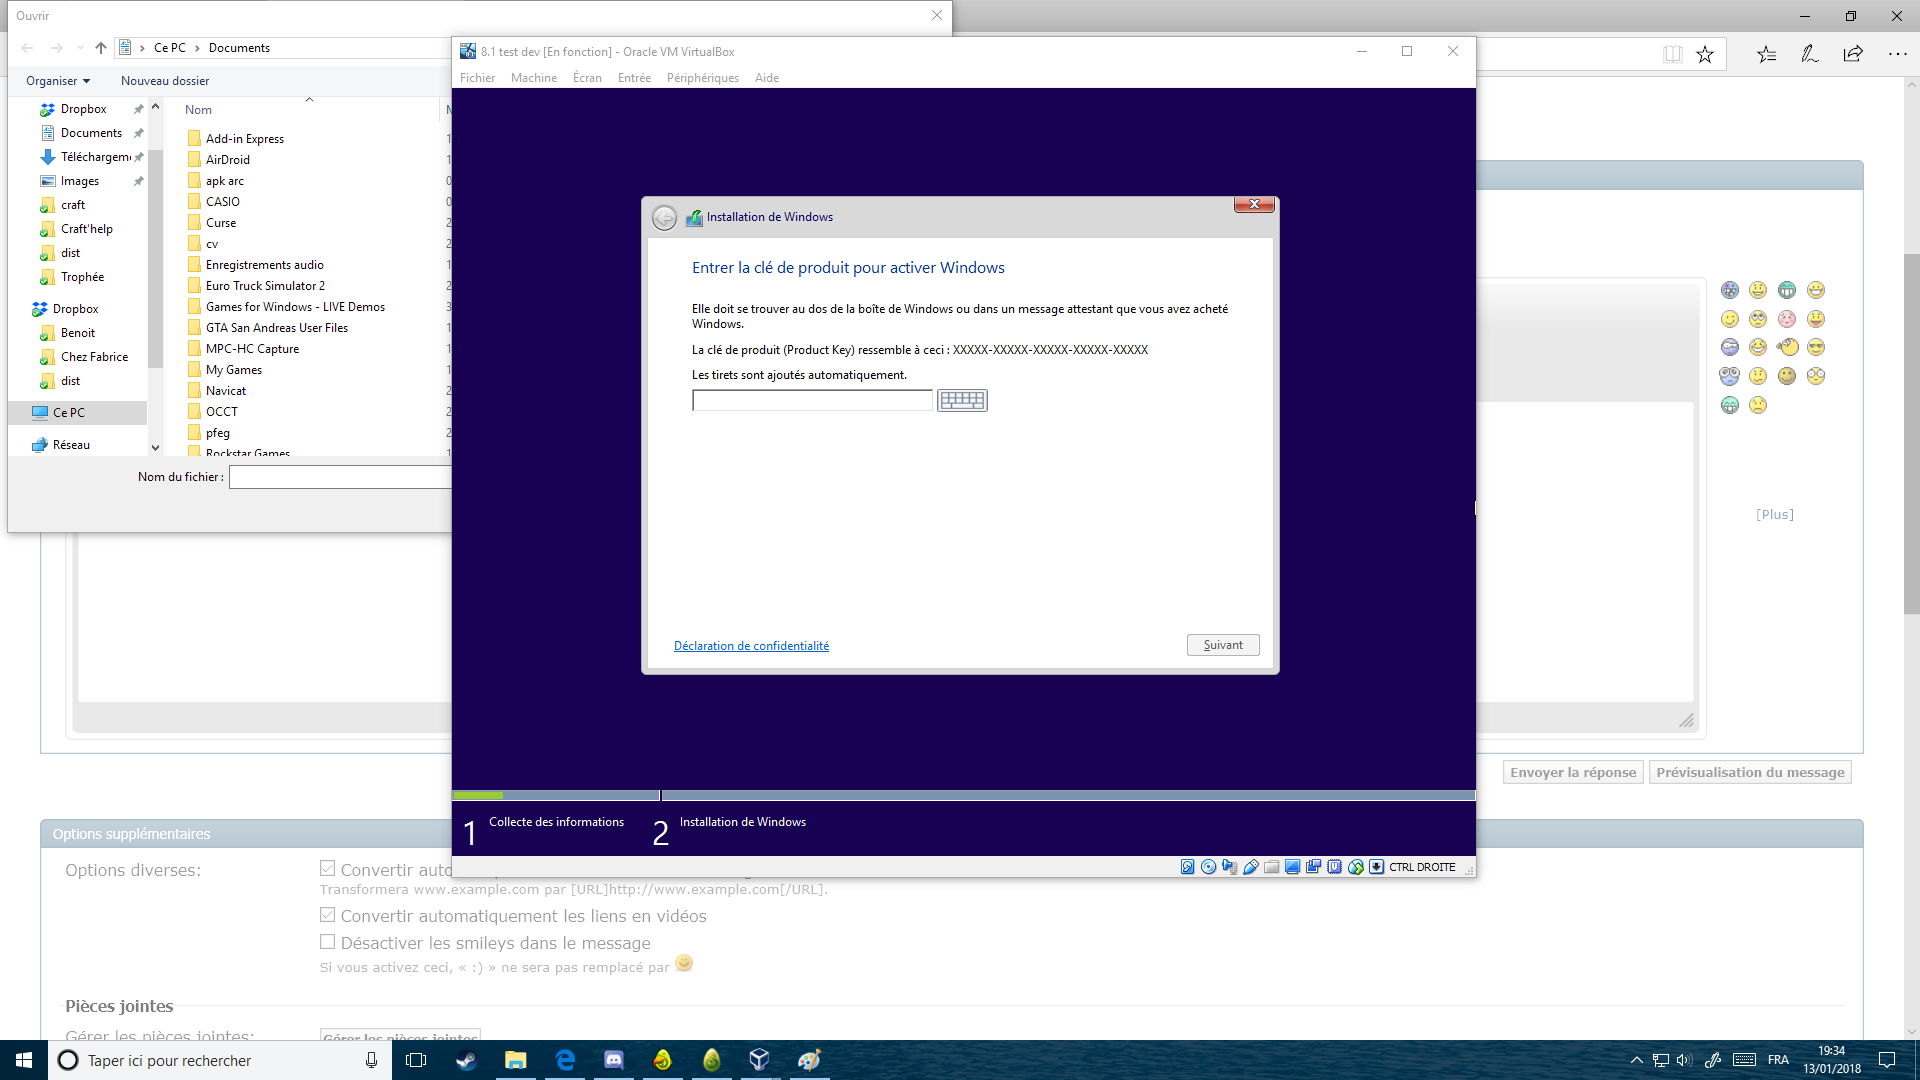Image resolution: width=1920 pixels, height=1080 pixels.
Task: Insert the sunglasses smiley
Action: point(1816,347)
